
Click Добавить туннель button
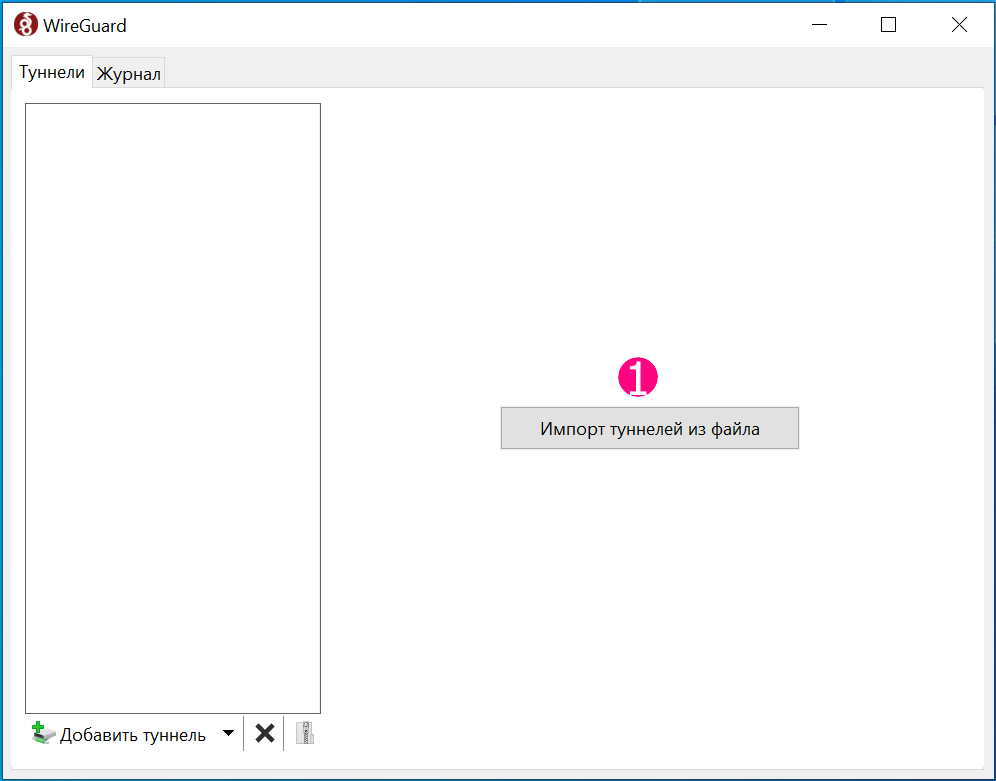[x=119, y=734]
